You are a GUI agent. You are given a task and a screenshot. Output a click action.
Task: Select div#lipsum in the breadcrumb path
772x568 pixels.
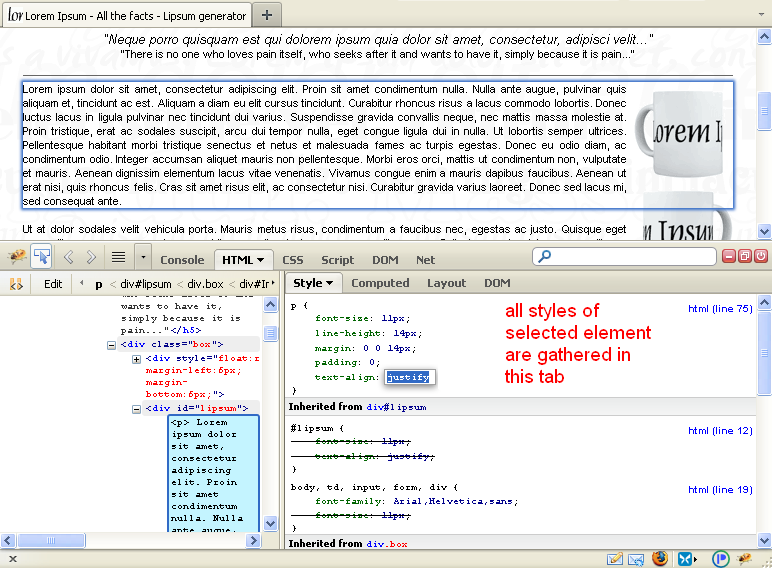coord(146,284)
